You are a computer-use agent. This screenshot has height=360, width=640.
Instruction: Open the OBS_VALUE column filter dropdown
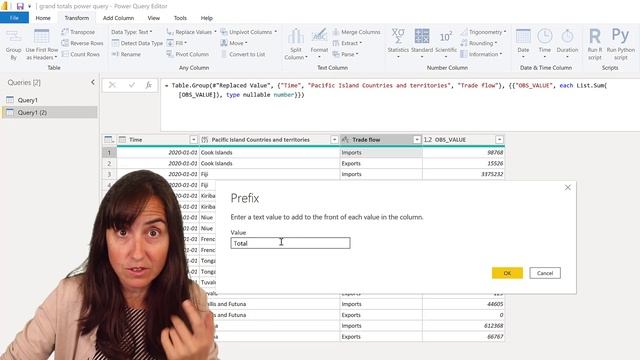[x=499, y=140]
